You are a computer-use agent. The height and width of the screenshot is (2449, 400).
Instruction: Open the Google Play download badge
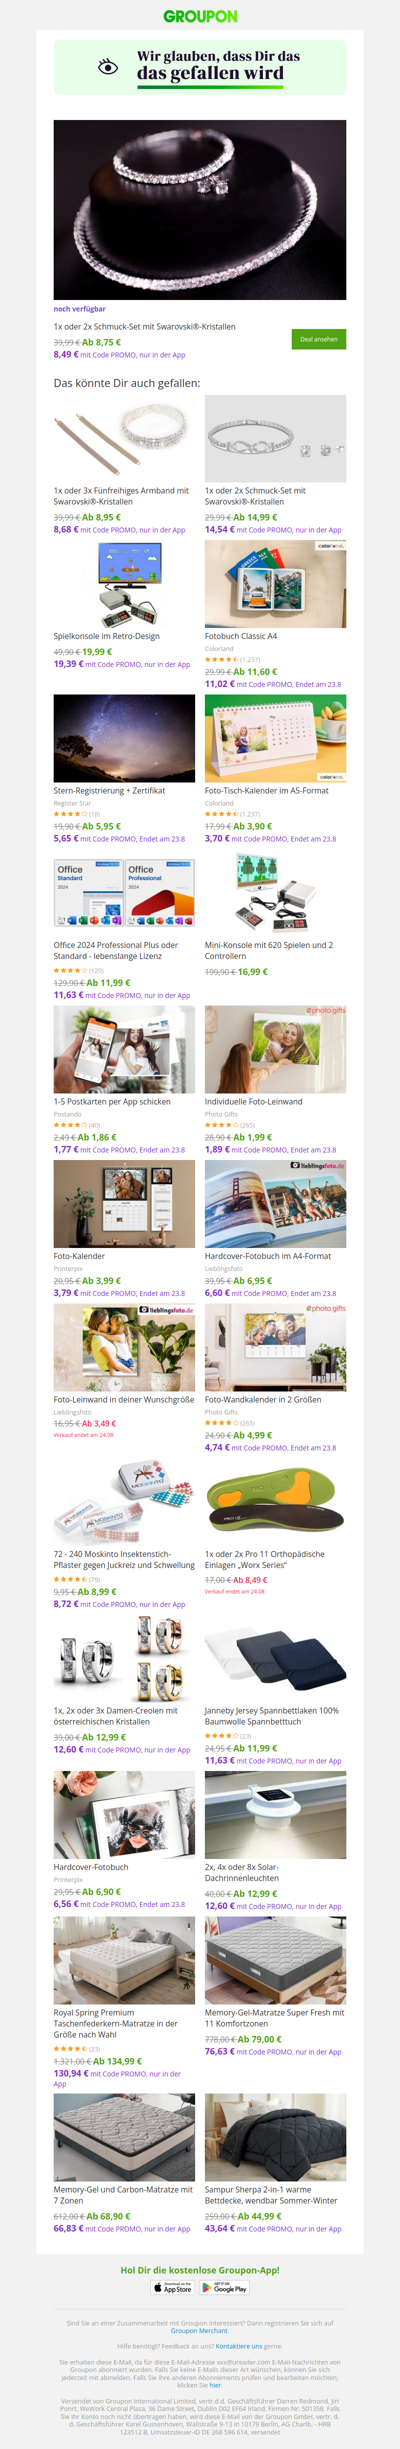[x=224, y=2287]
